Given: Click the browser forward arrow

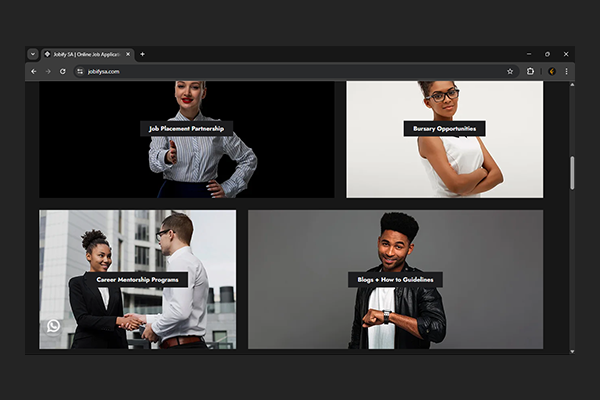Looking at the screenshot, I should point(47,72).
